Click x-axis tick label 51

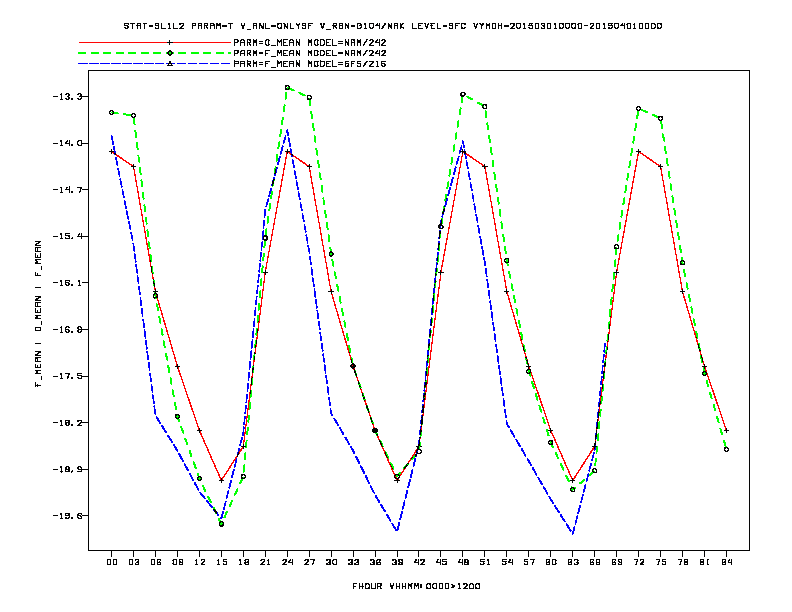485,562
